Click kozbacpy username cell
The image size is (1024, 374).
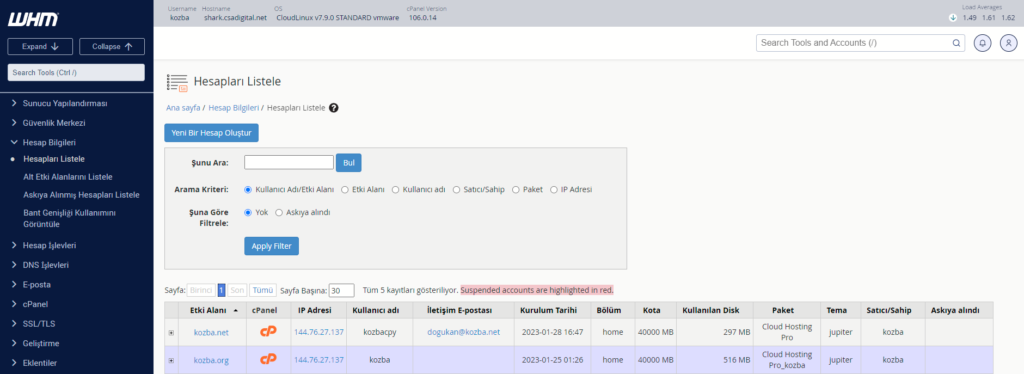pos(379,332)
